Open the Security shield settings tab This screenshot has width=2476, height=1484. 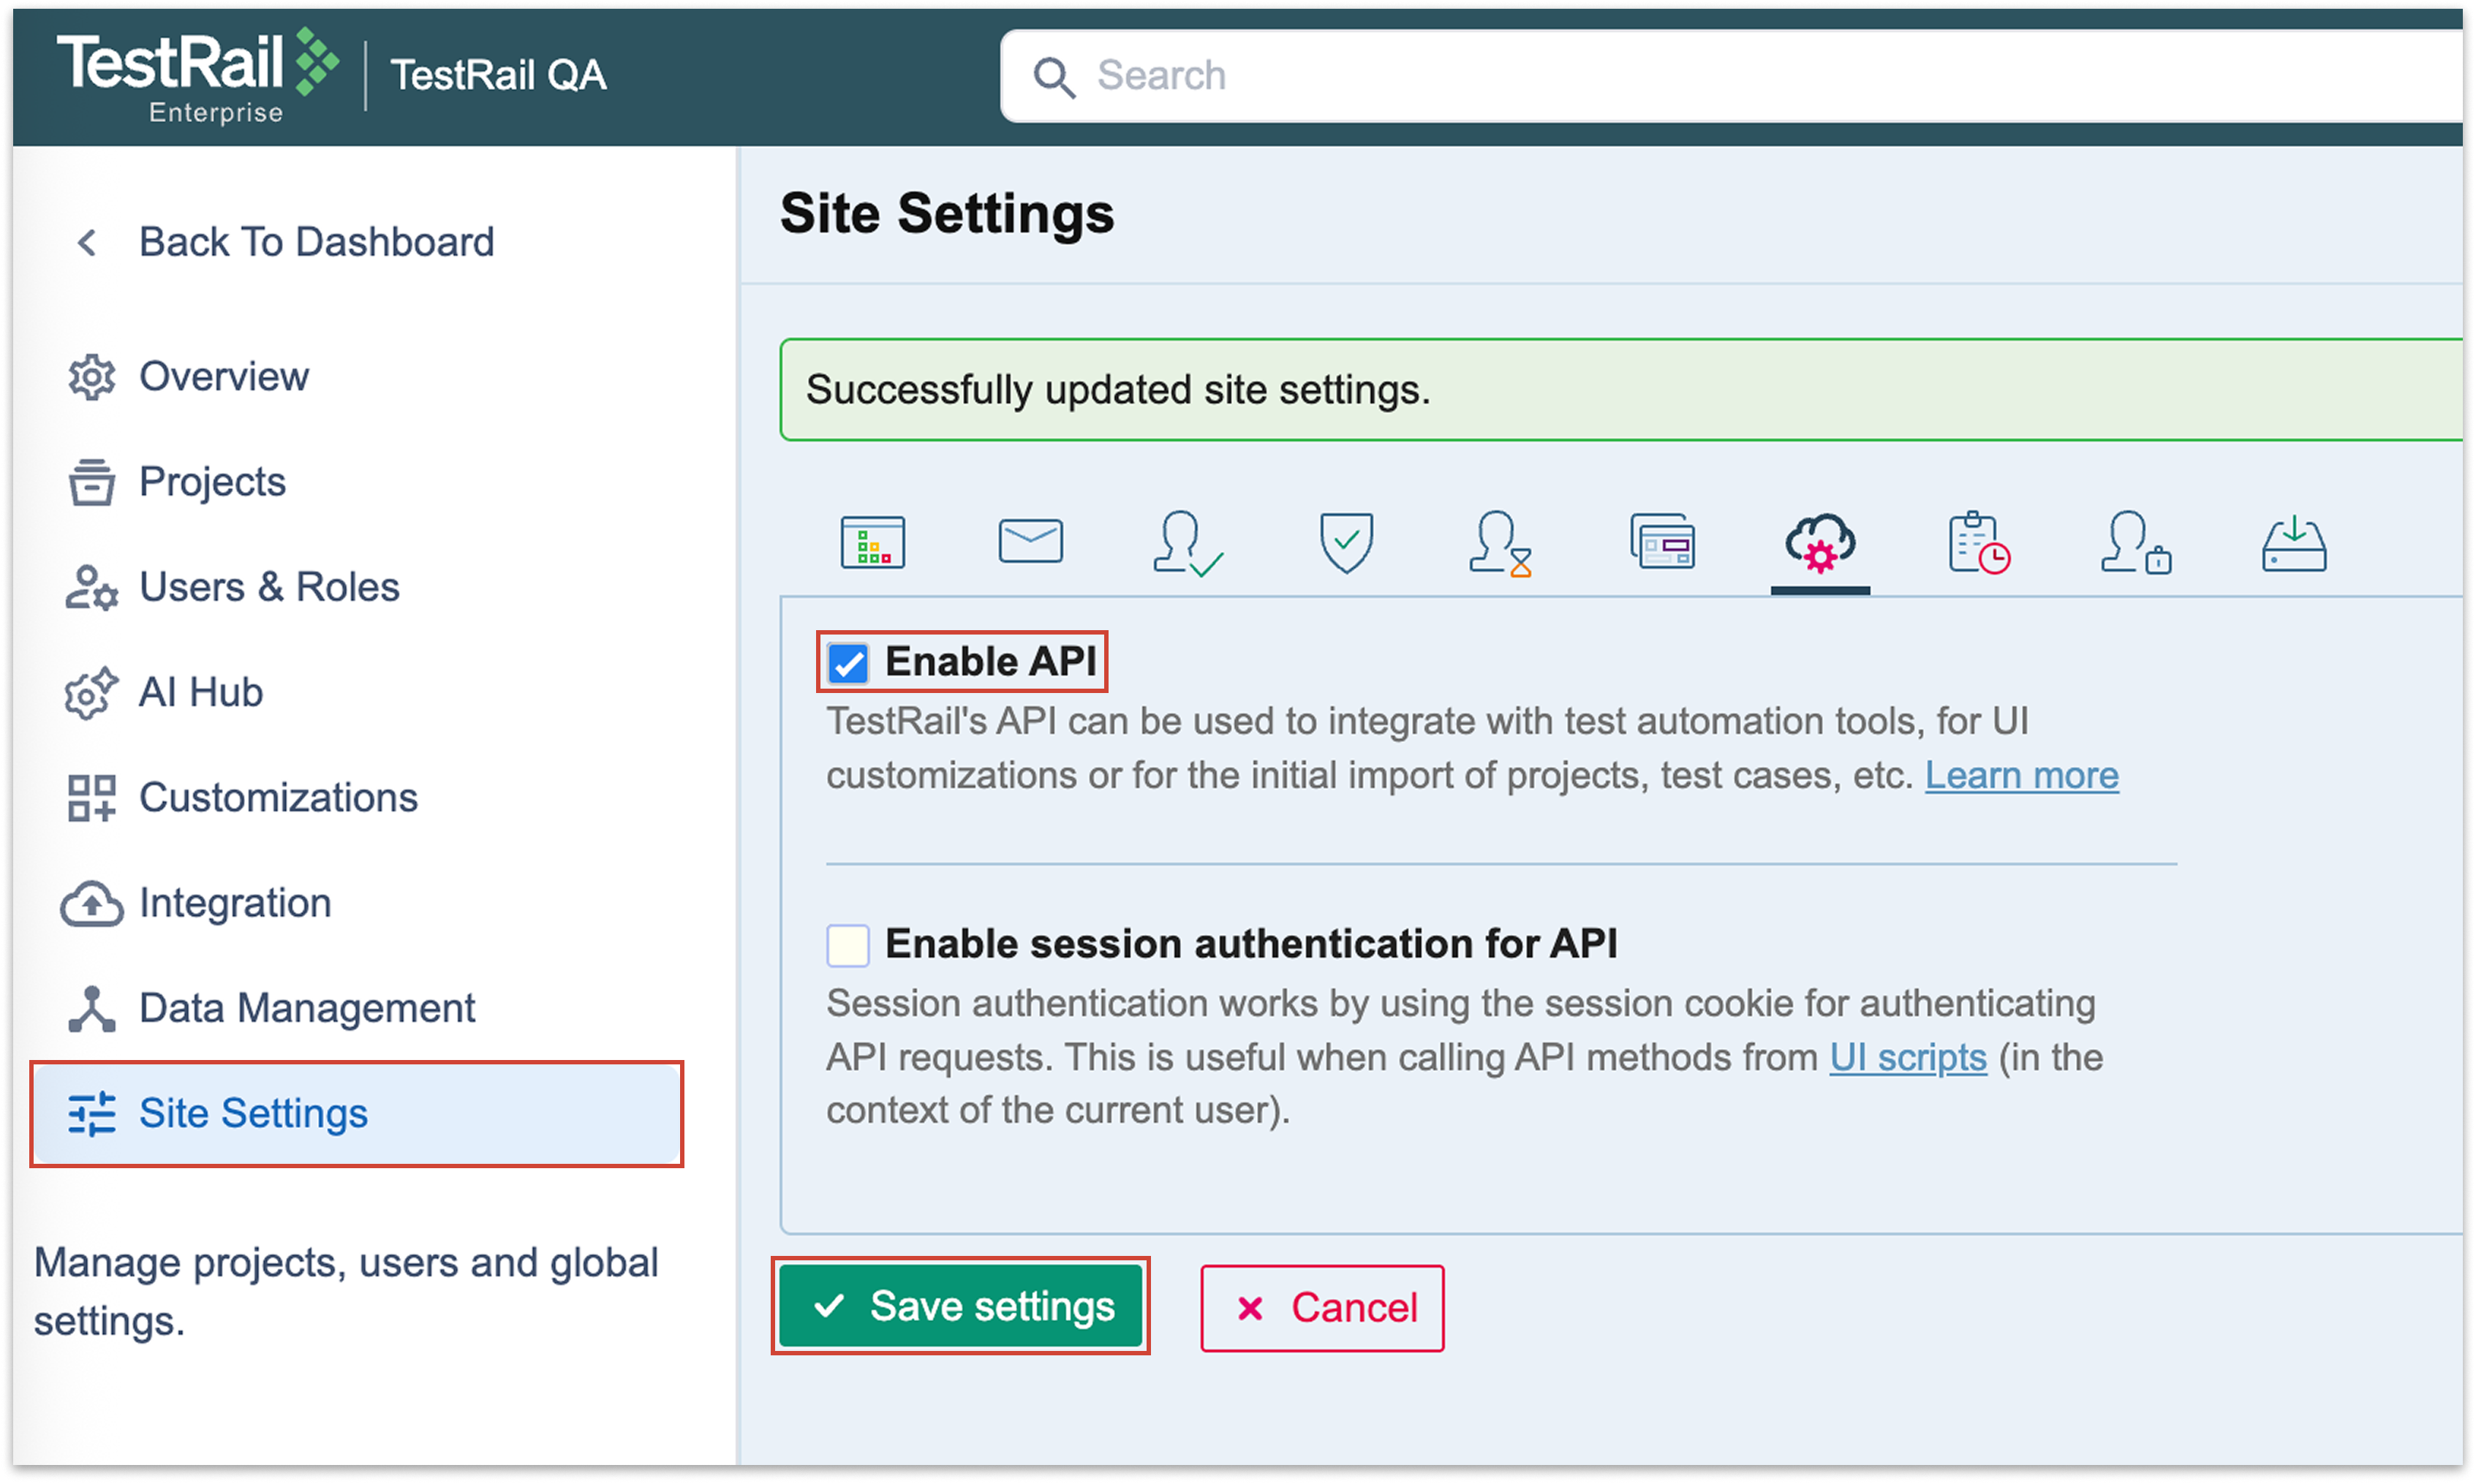[1346, 543]
